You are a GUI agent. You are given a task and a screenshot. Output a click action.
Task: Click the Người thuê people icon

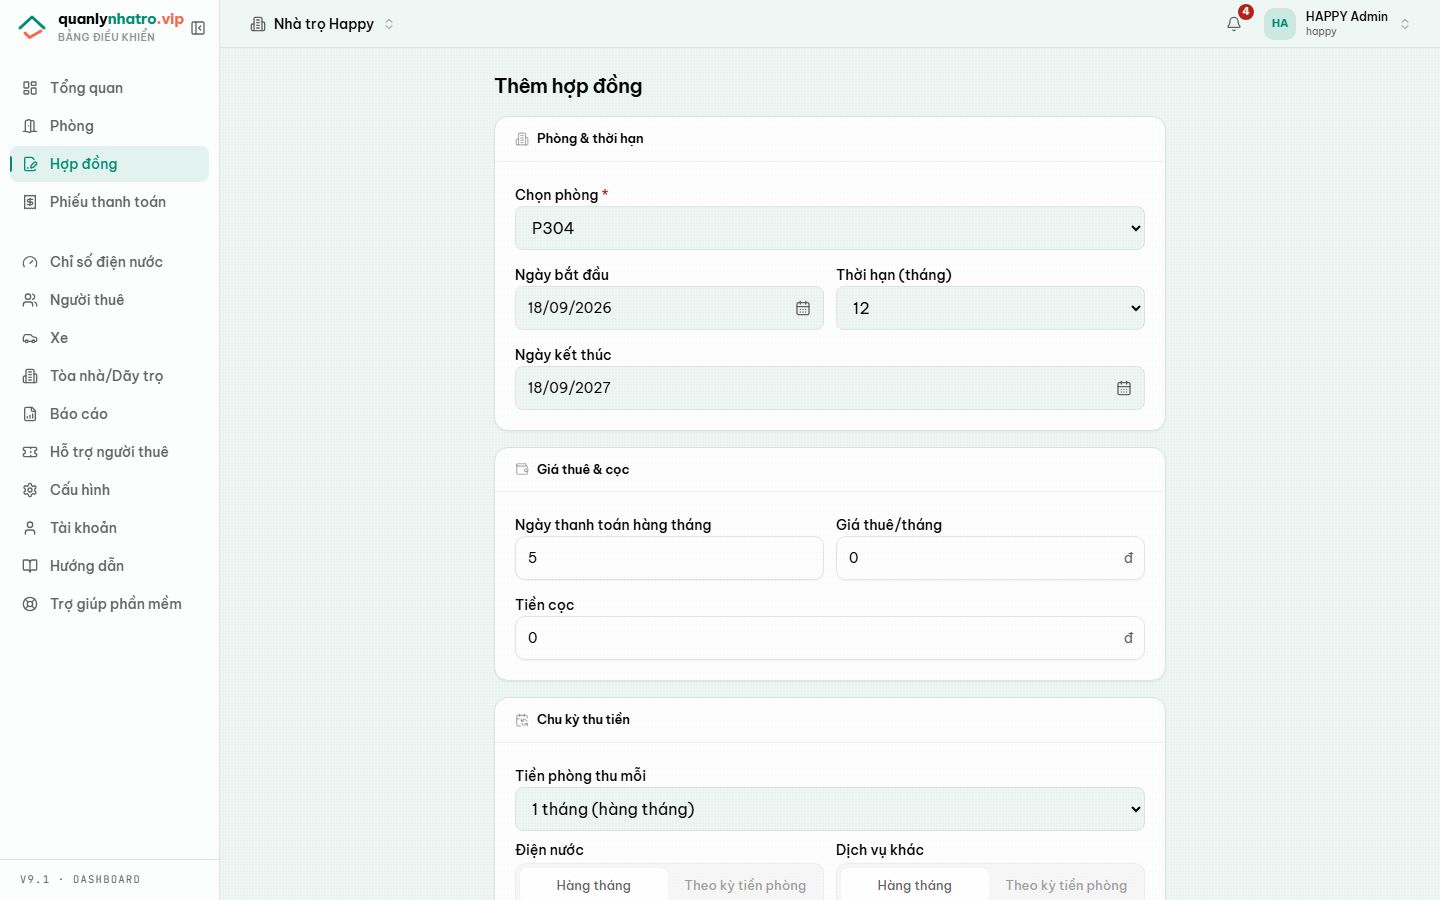tap(30, 300)
